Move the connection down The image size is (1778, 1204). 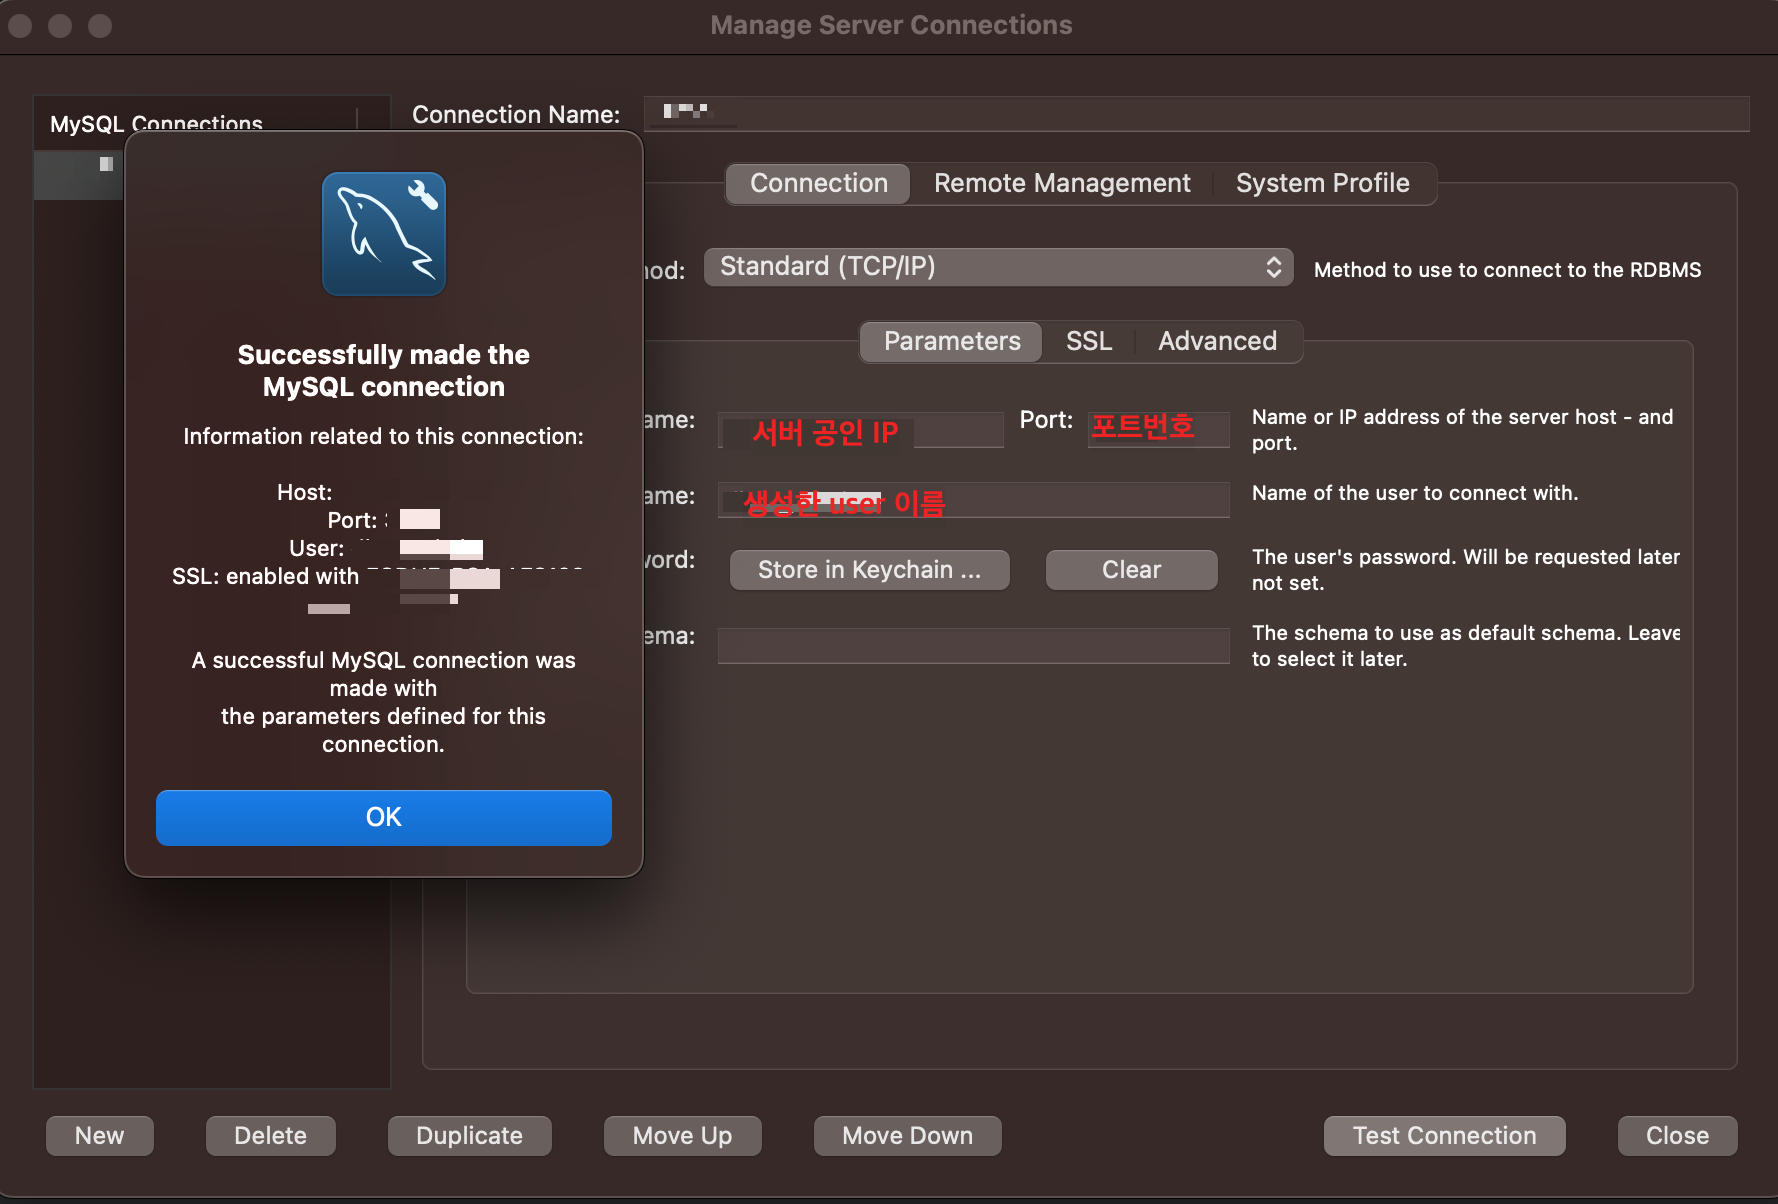coord(907,1136)
